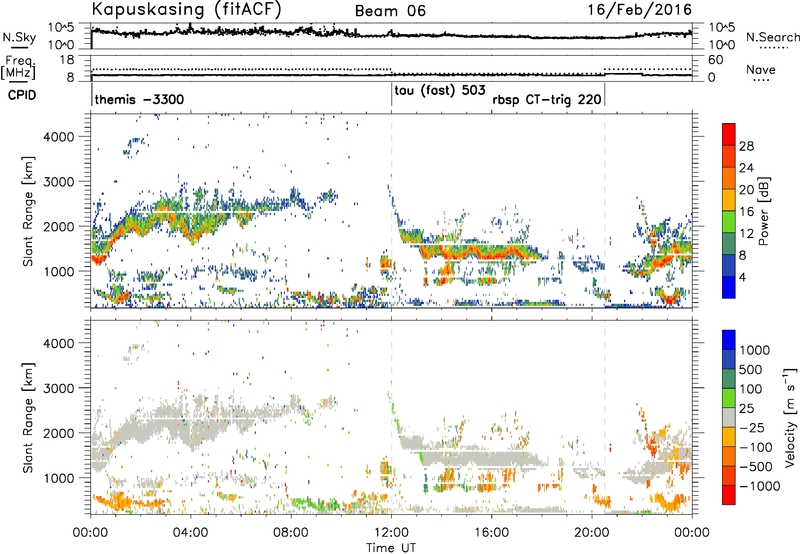Screen dimensions: 800x554
Task: Click the CPID row label
Action: coord(22,95)
